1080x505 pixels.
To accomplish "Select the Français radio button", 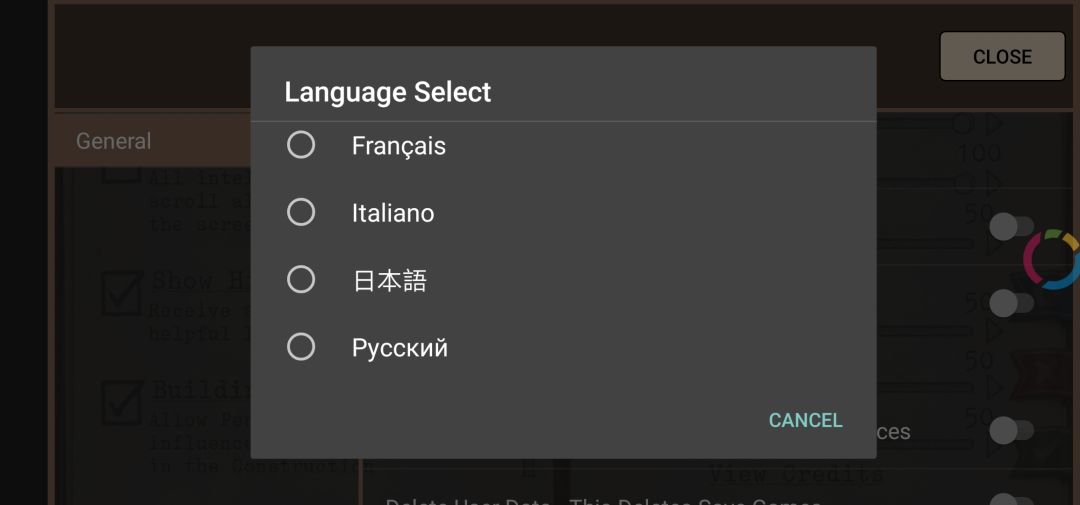I will (x=301, y=146).
